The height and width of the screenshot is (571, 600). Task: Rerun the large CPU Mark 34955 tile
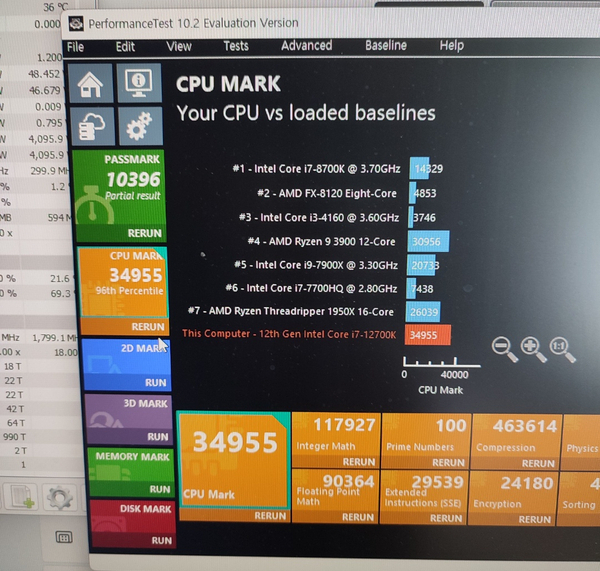(270, 516)
